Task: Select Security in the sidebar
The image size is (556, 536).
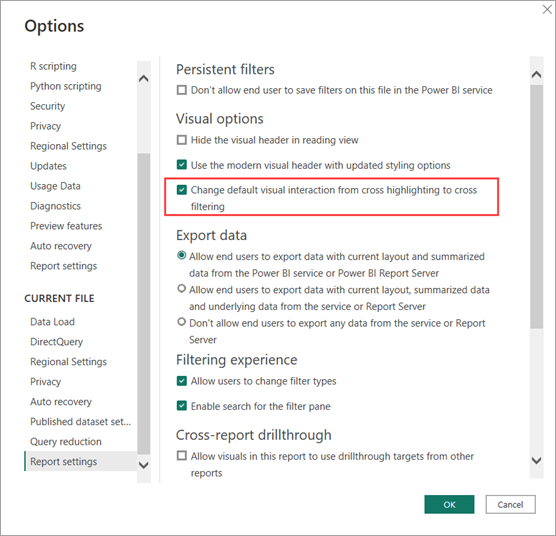Action: tap(48, 106)
